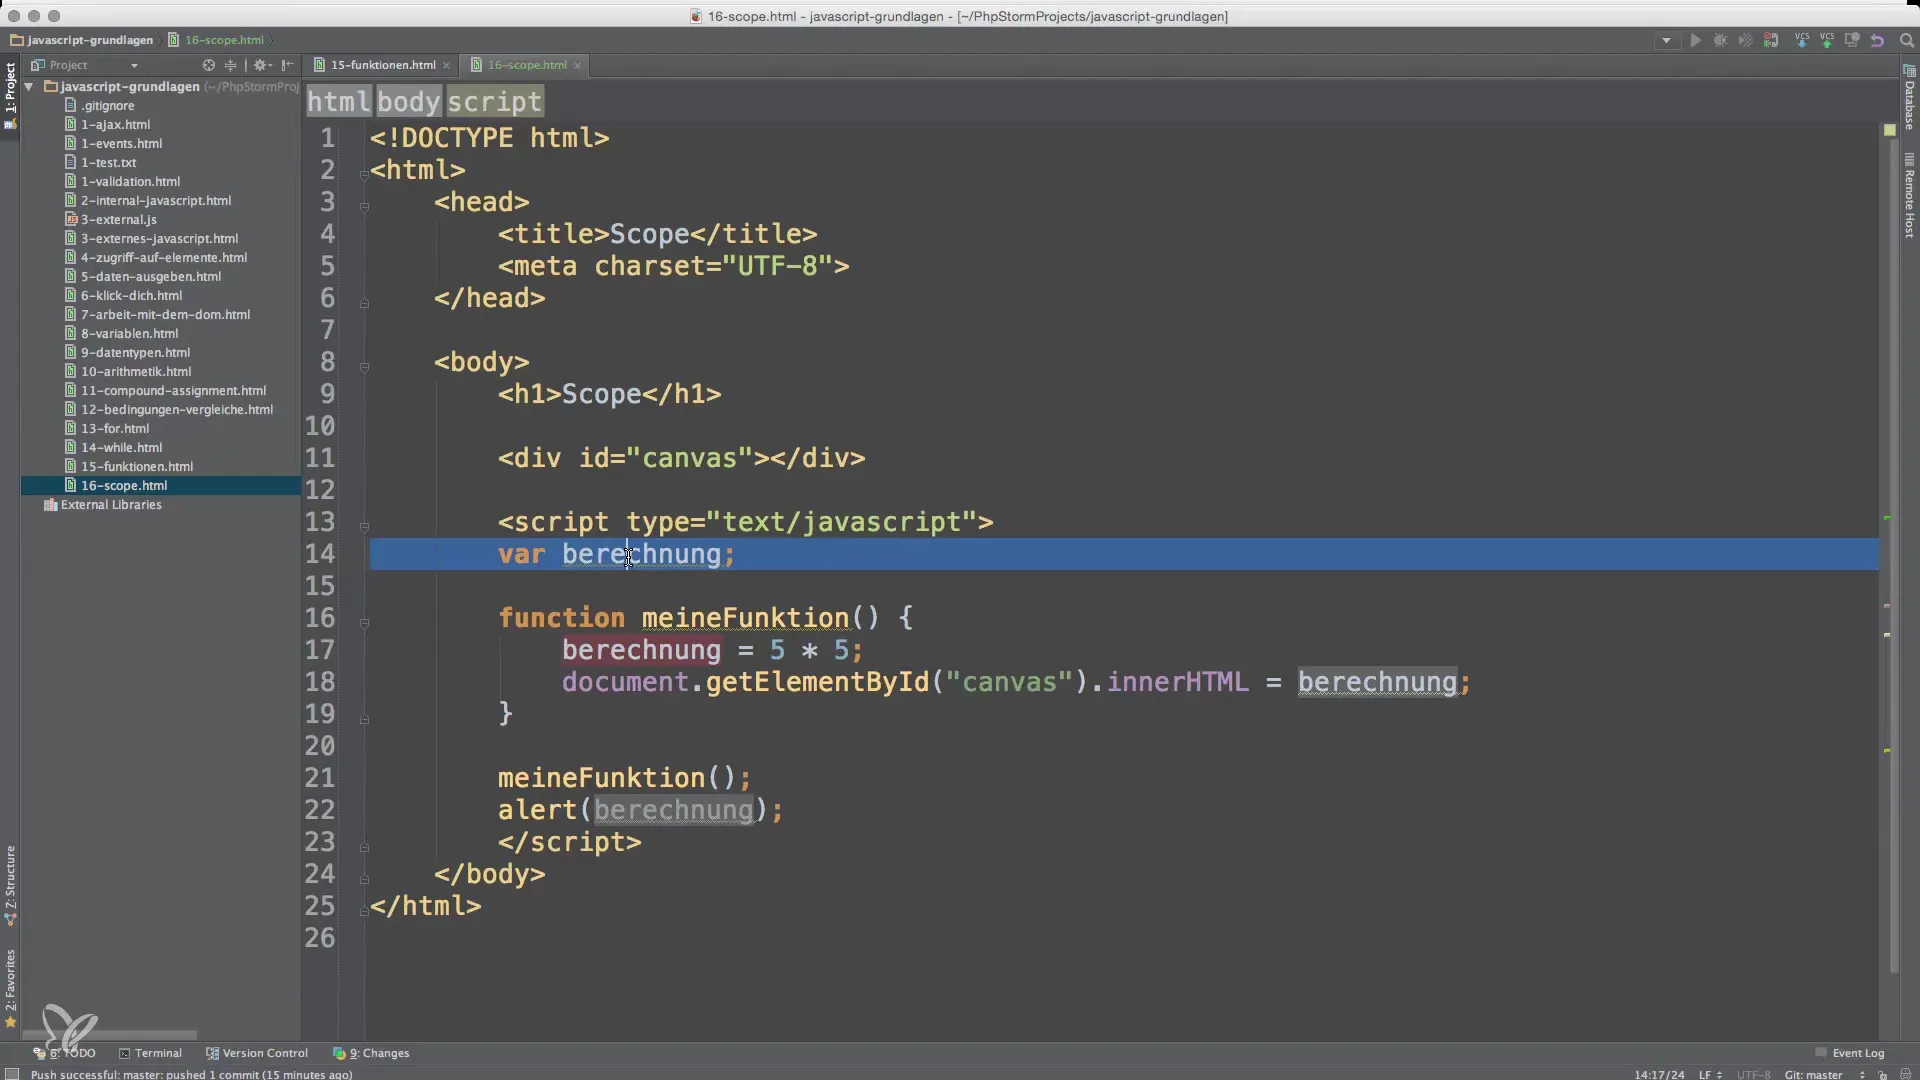Click UTF-8 encoding indicator
The height and width of the screenshot is (1080, 1920).
(1753, 1074)
